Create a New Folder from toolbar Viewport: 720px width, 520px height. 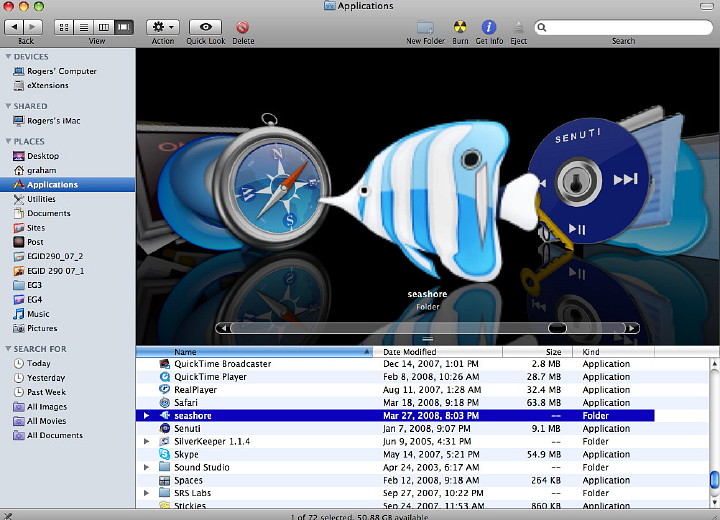(425, 27)
